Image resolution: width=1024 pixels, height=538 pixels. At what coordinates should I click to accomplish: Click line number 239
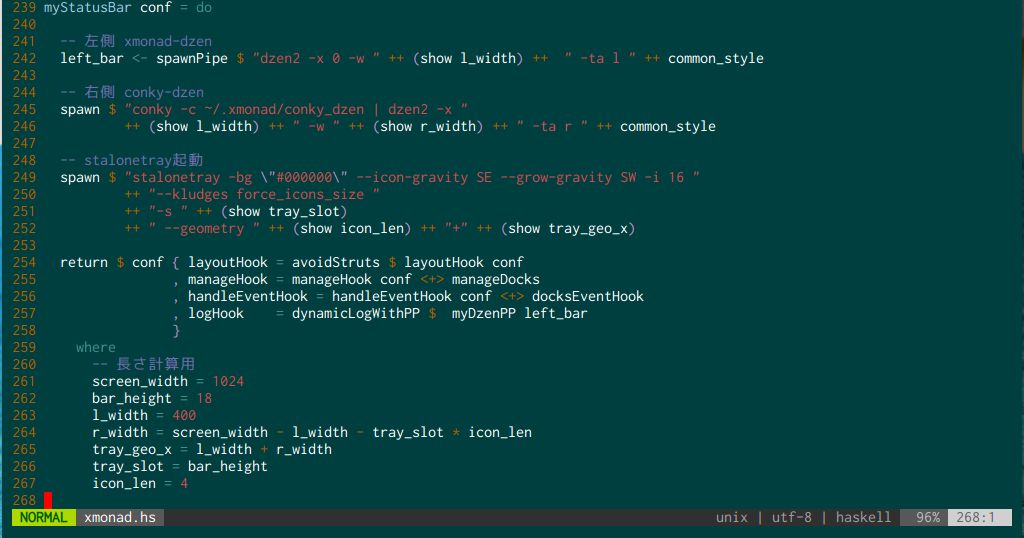24,8
